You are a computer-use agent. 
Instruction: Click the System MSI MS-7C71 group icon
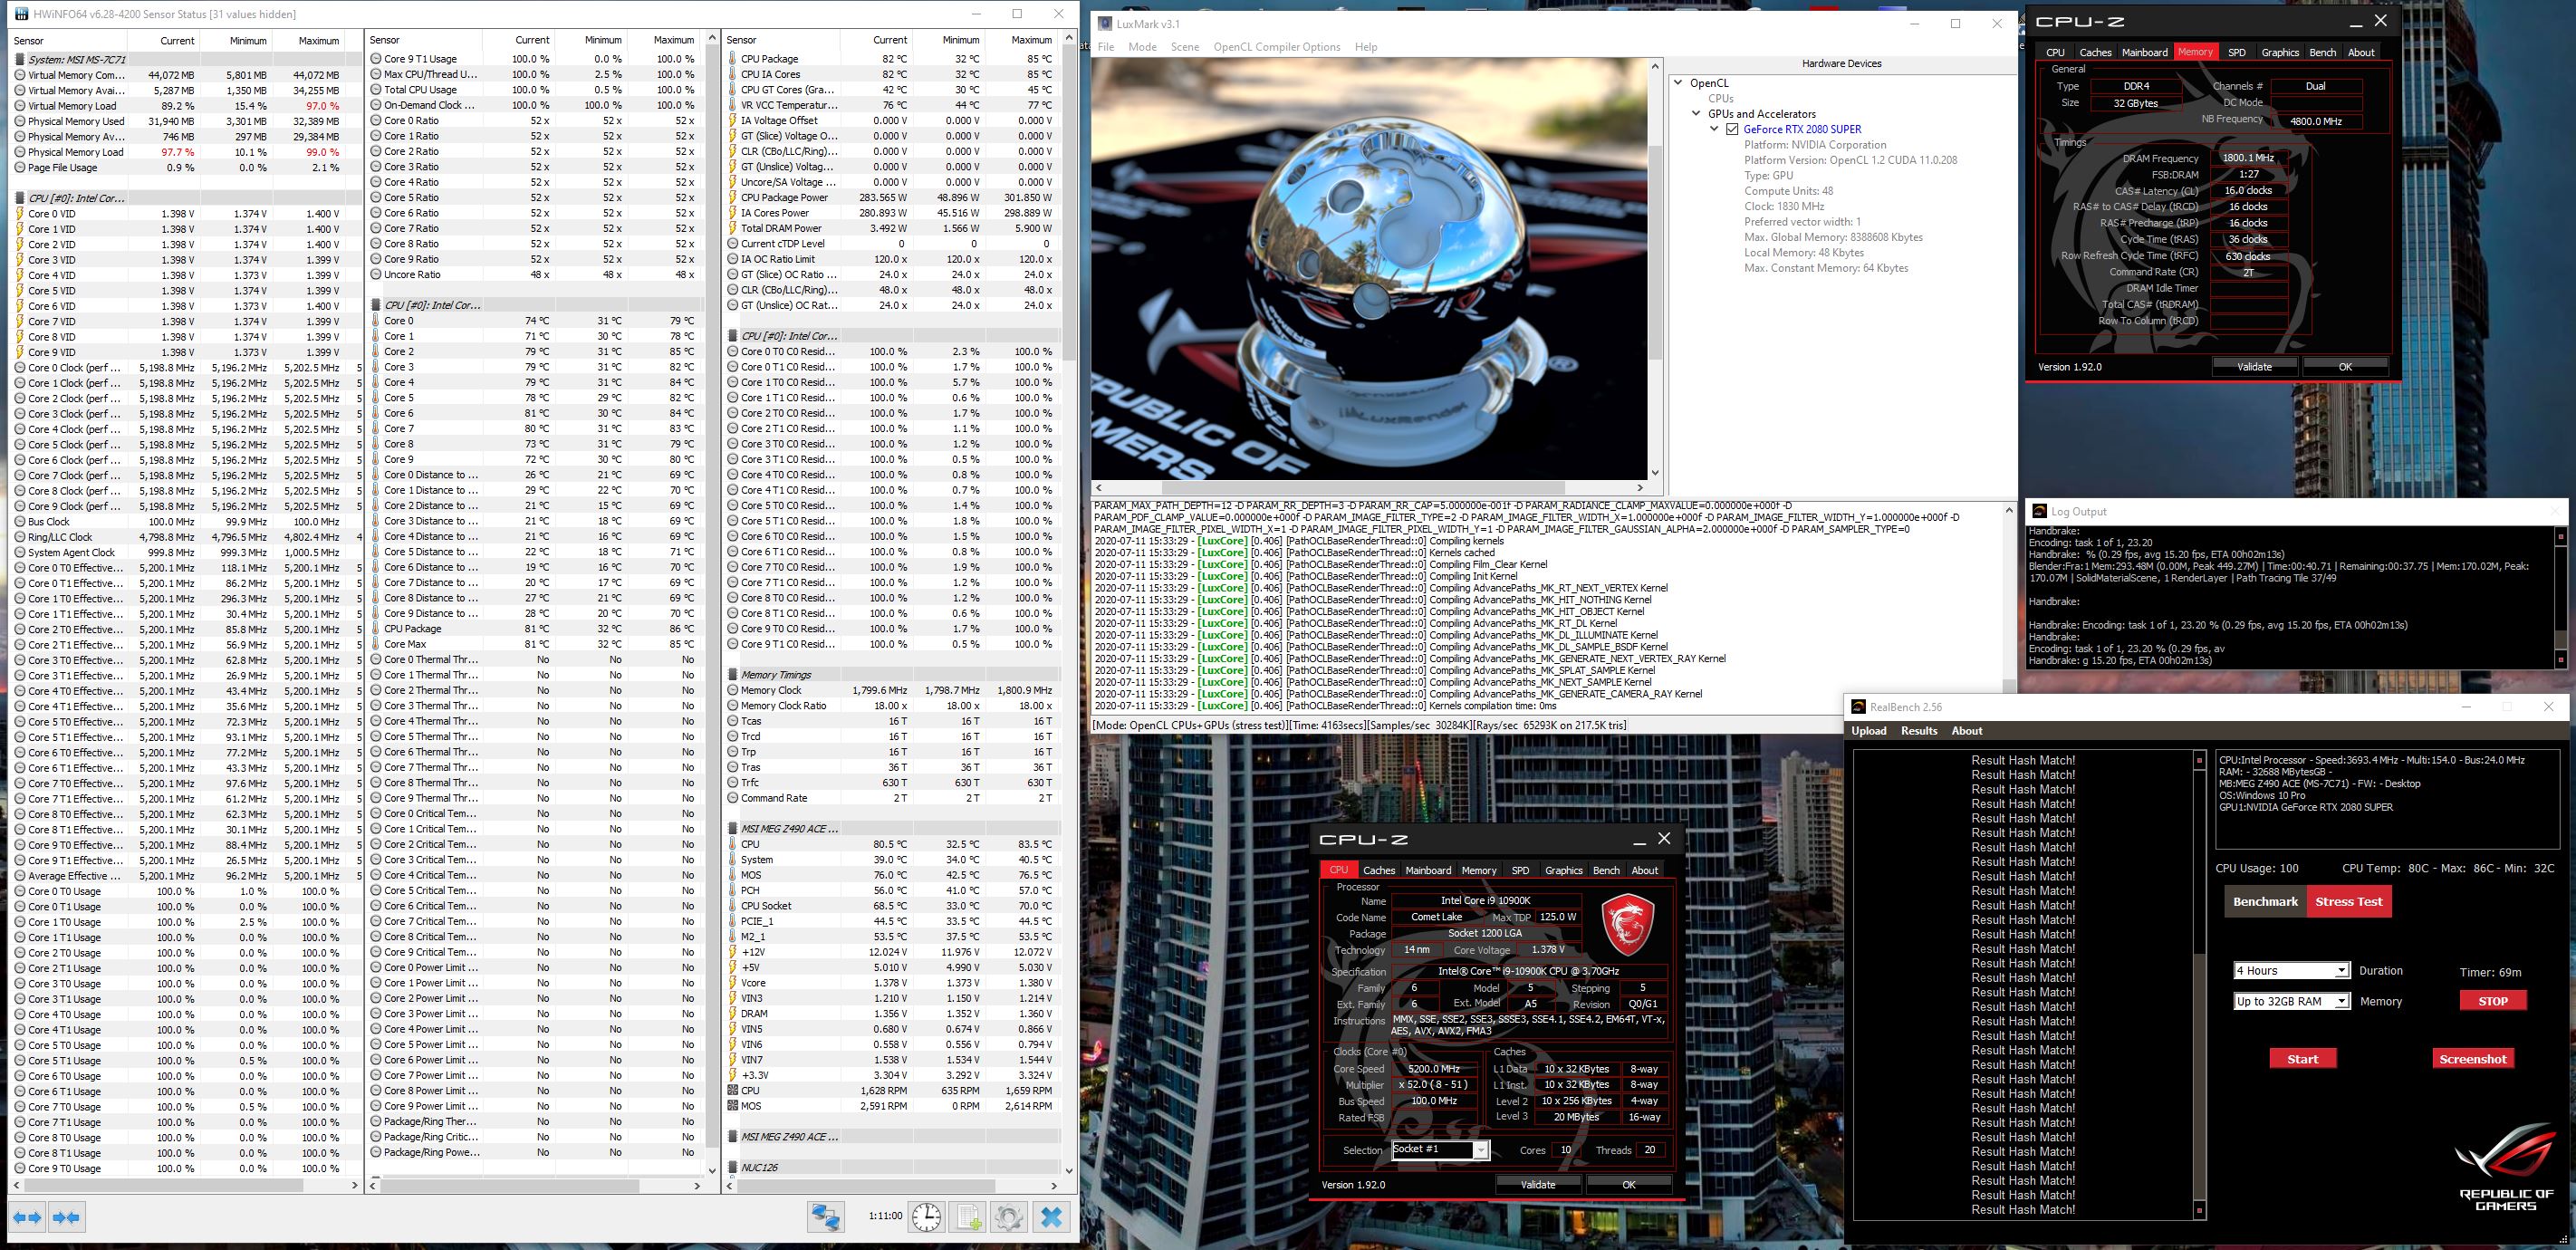pos(20,60)
